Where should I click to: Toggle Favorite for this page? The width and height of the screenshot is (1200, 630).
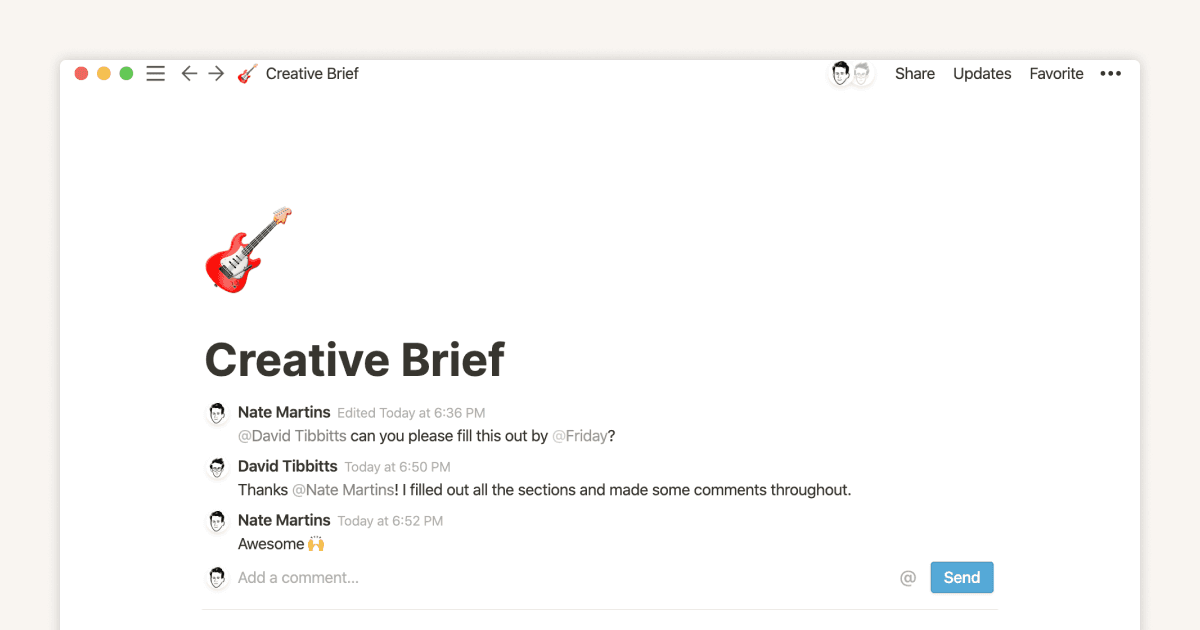1056,73
